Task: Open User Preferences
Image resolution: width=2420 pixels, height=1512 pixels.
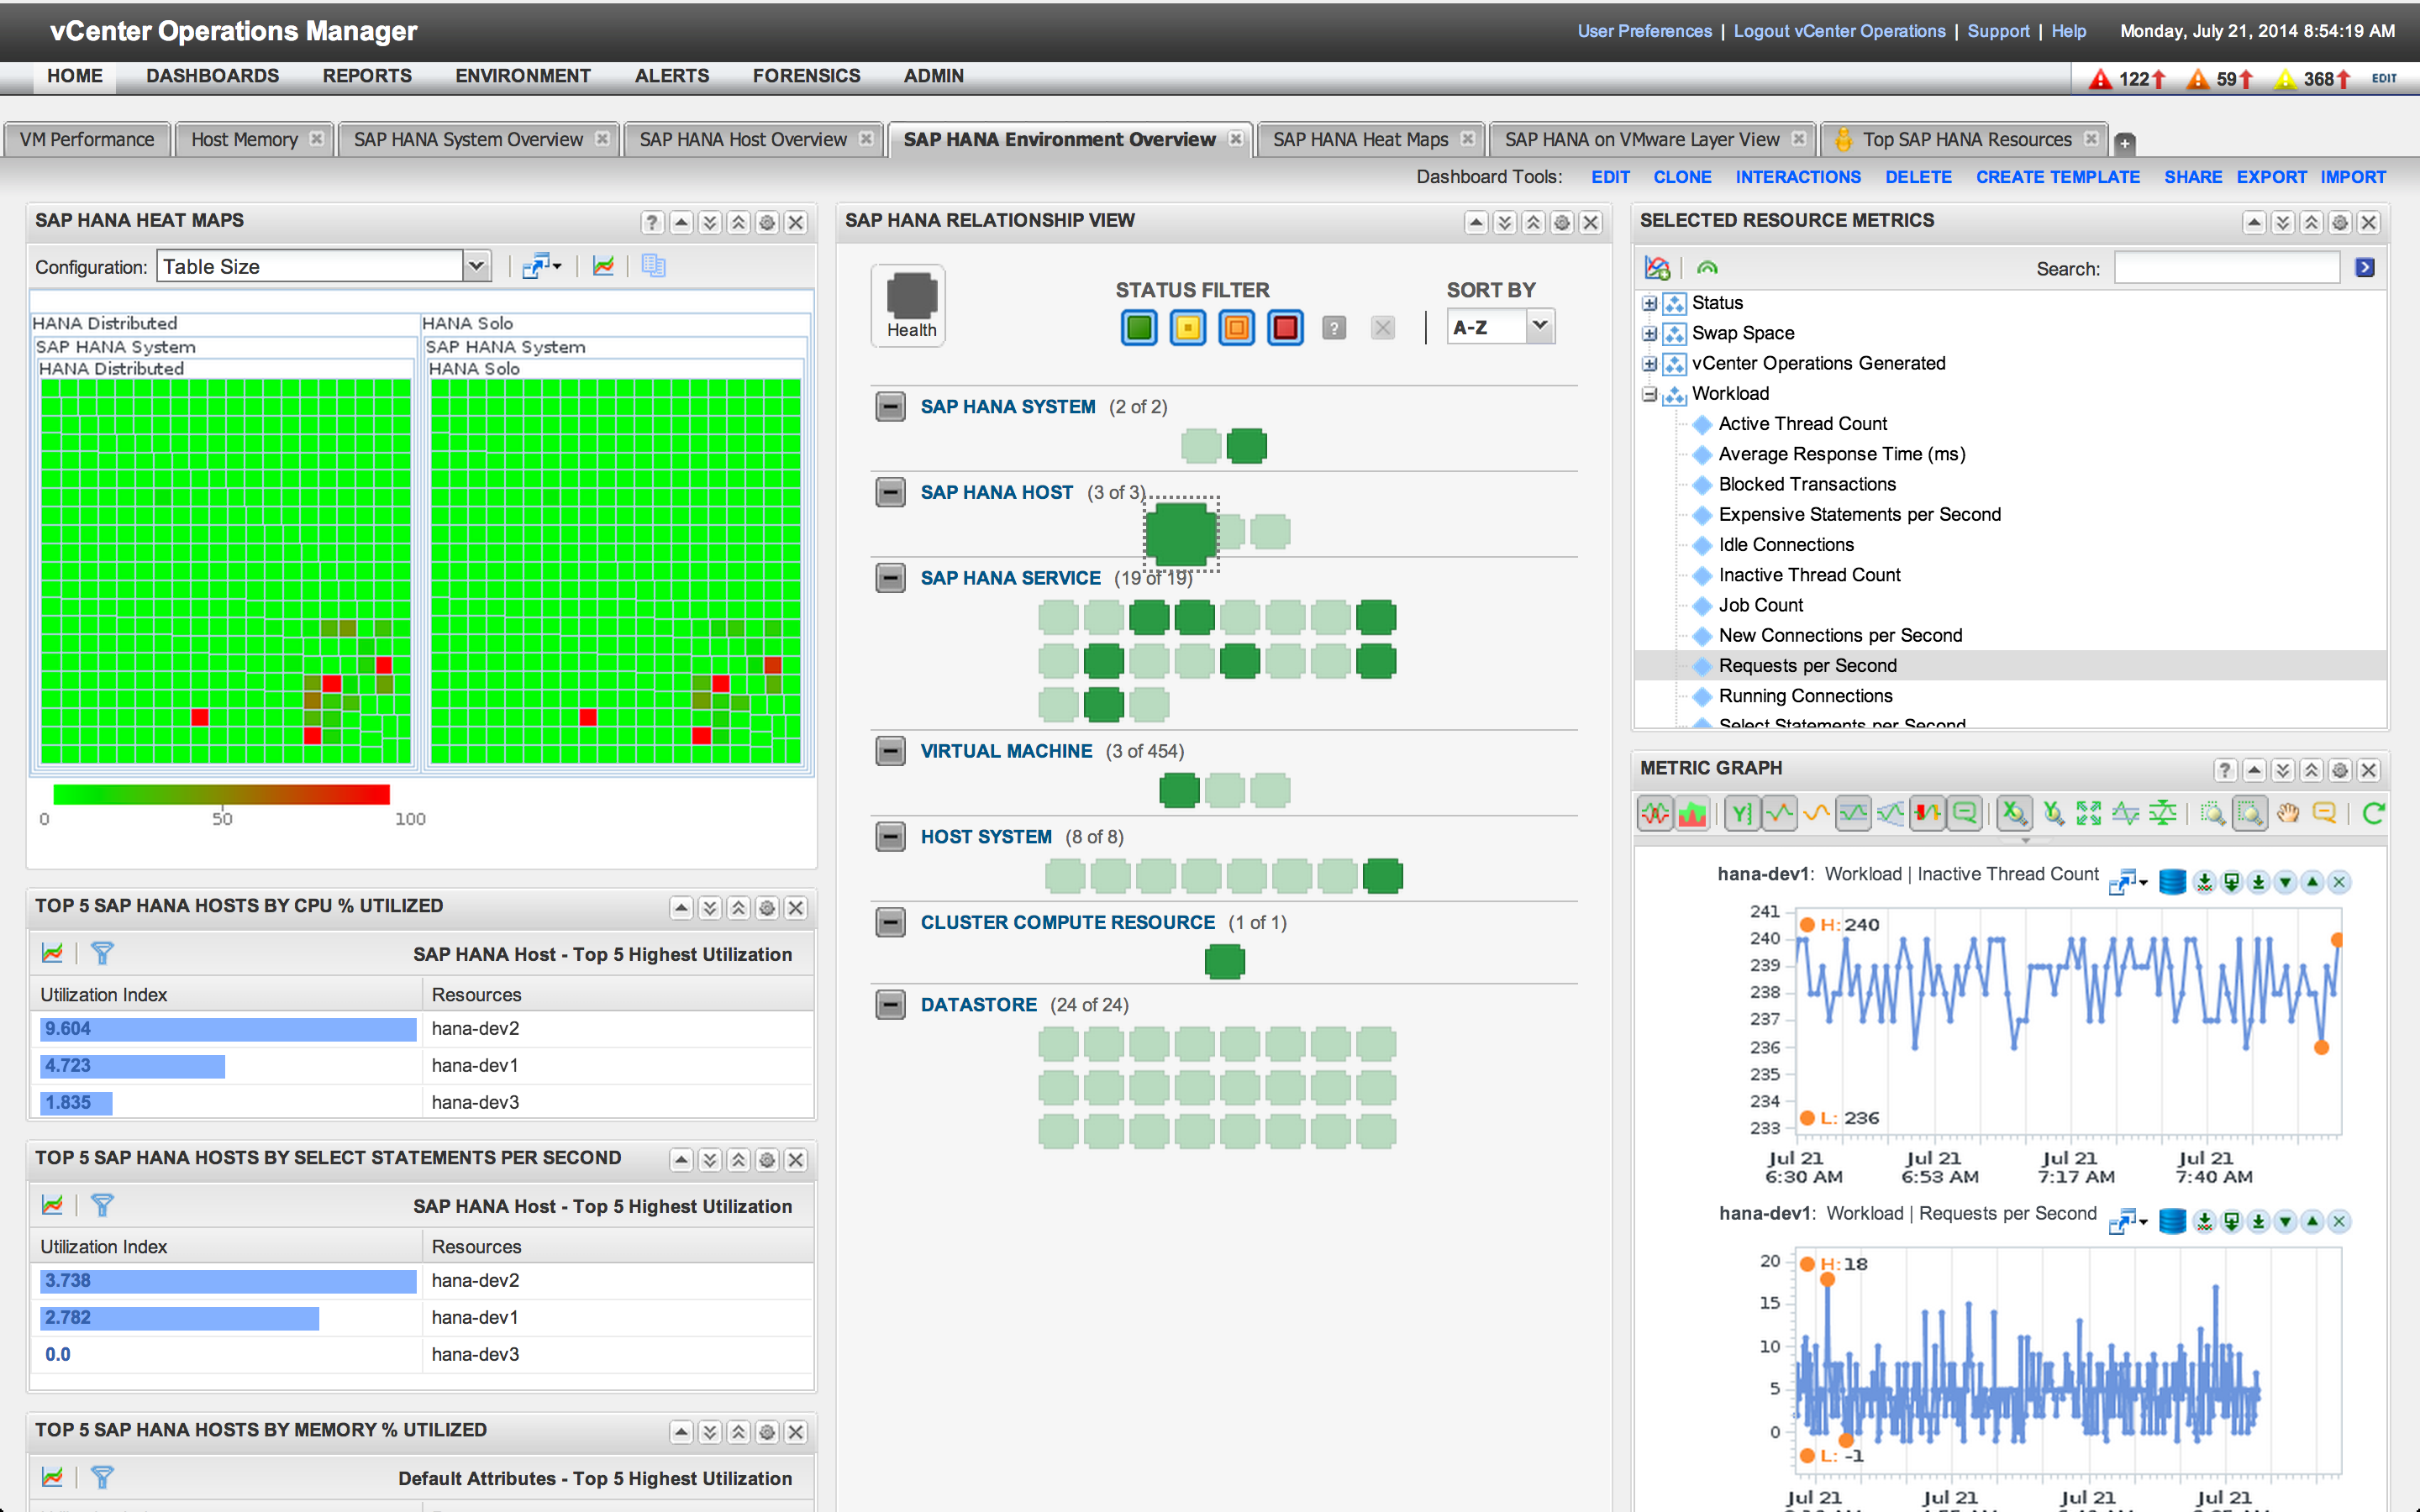Action: [1644, 31]
